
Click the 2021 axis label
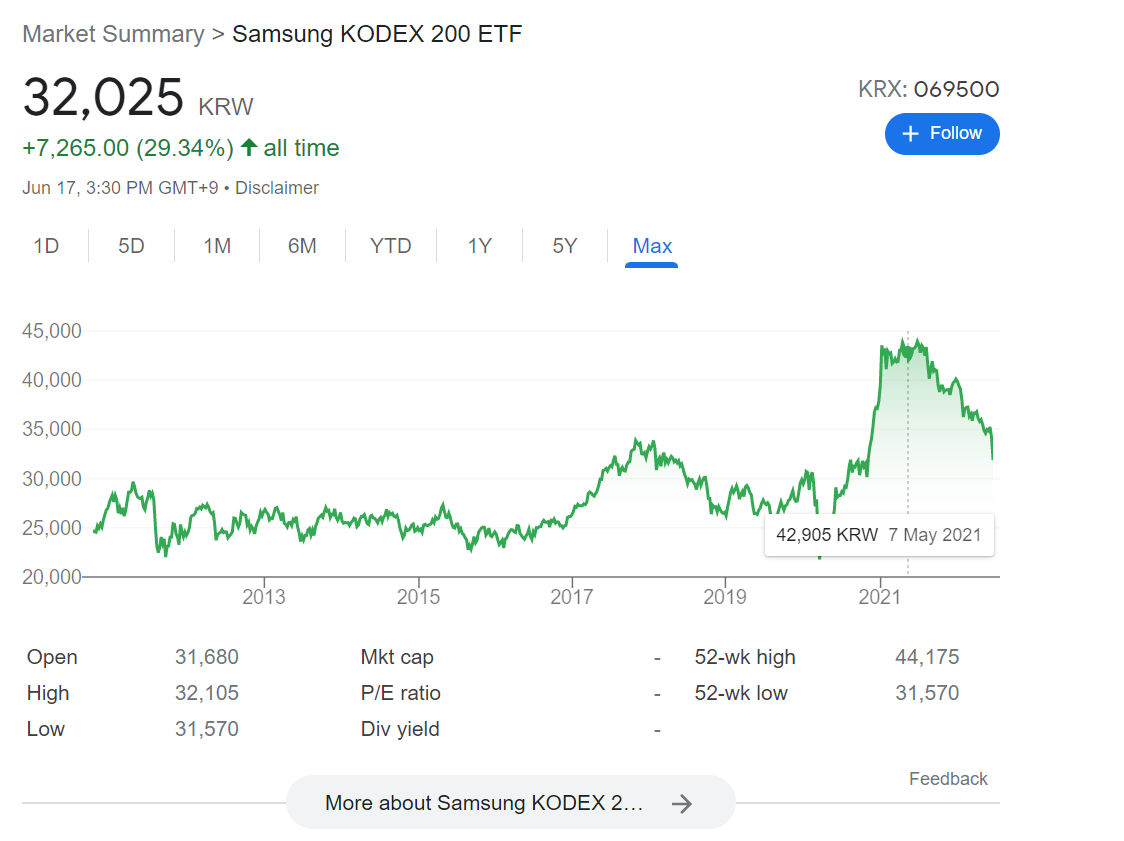(x=880, y=597)
